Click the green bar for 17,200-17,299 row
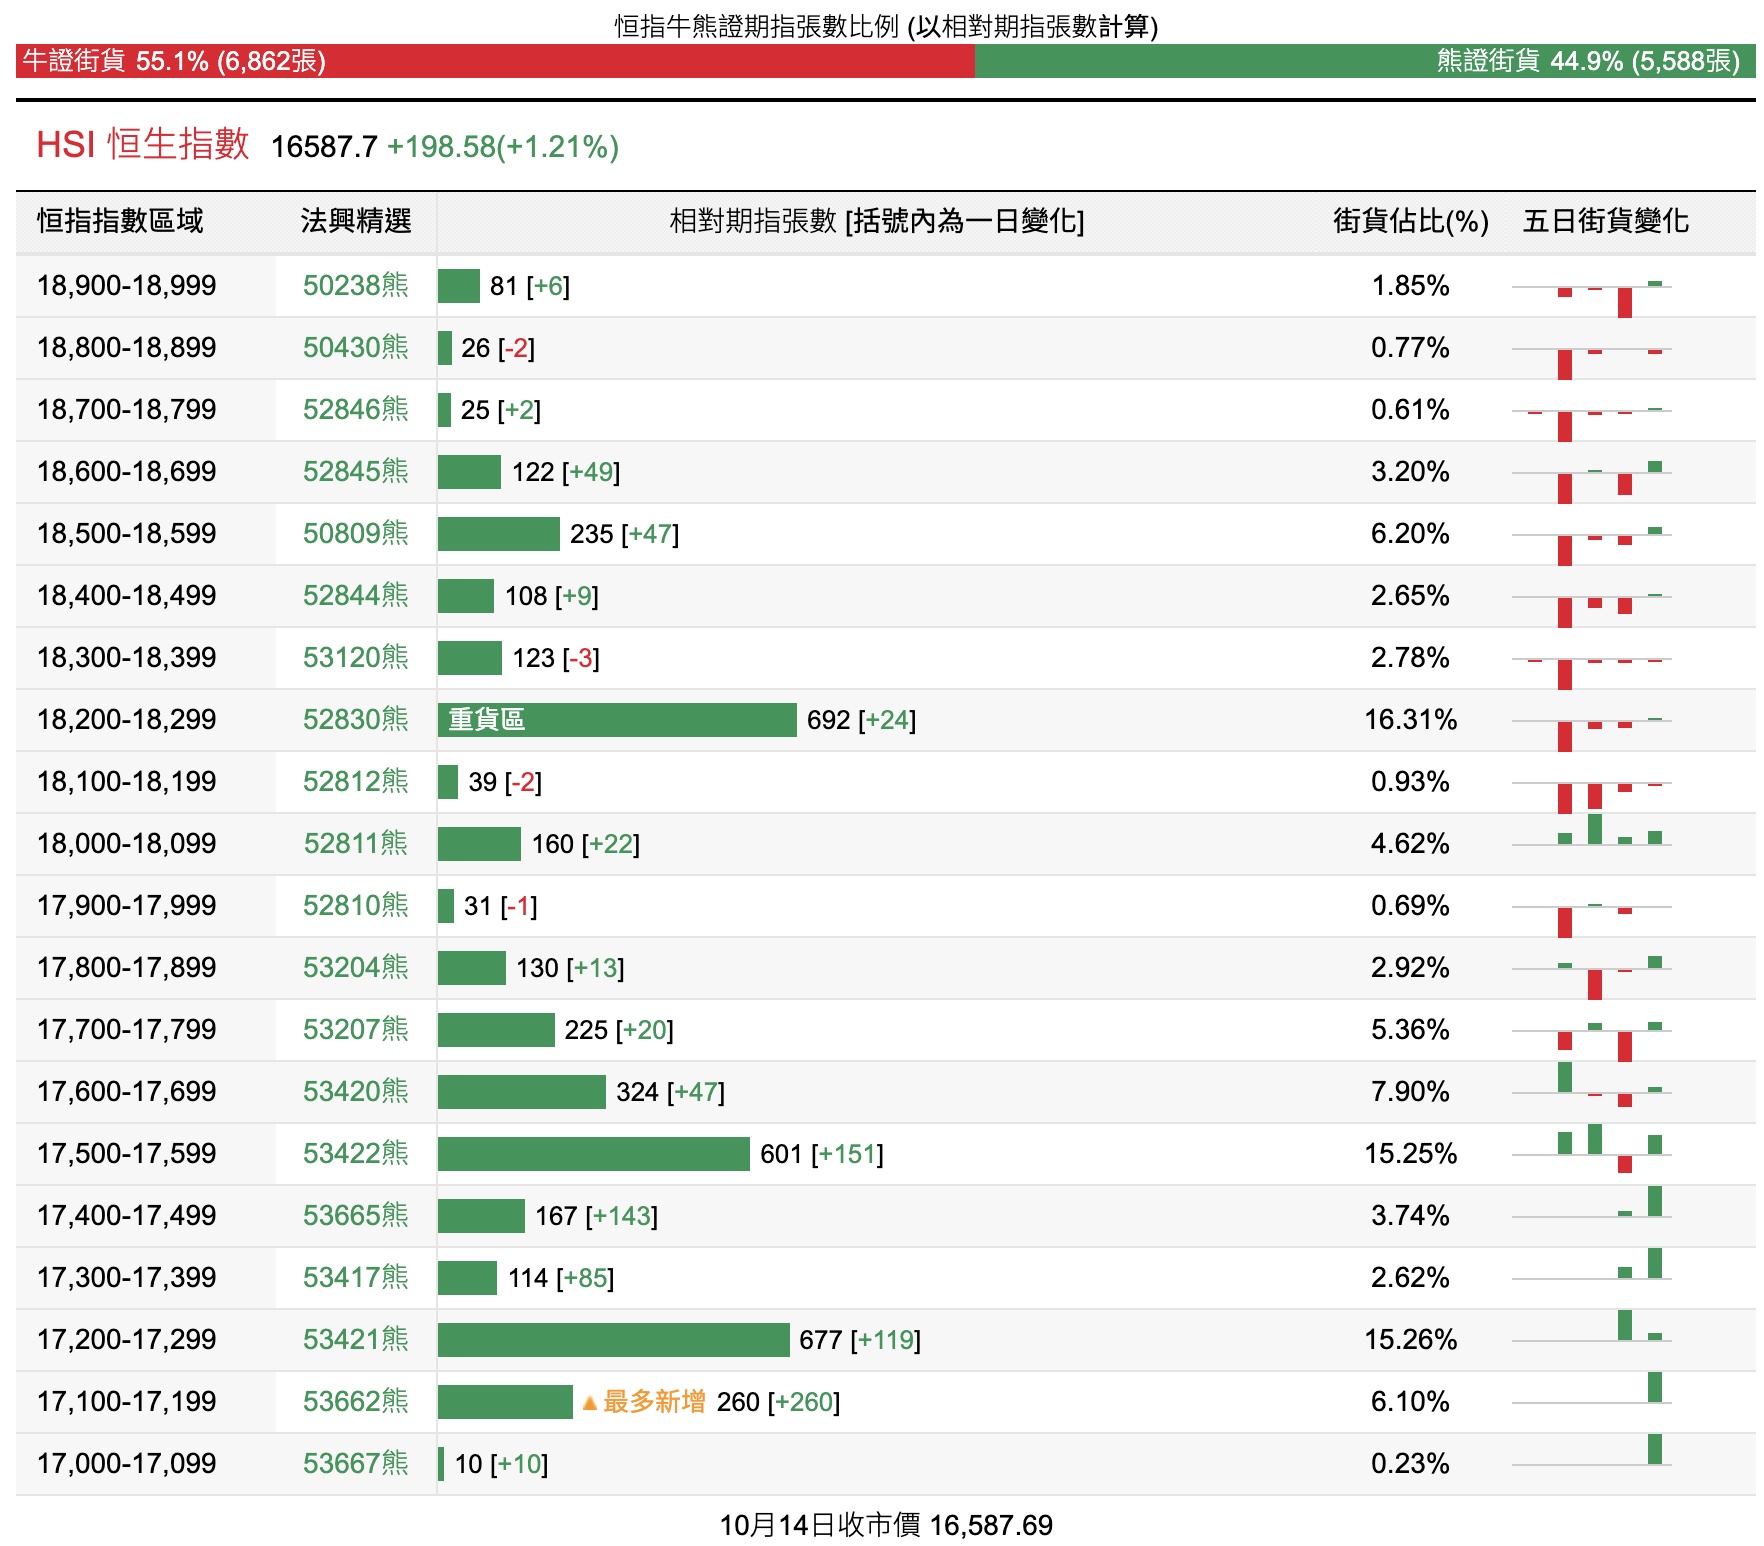The width and height of the screenshot is (1764, 1546). tap(613, 1340)
